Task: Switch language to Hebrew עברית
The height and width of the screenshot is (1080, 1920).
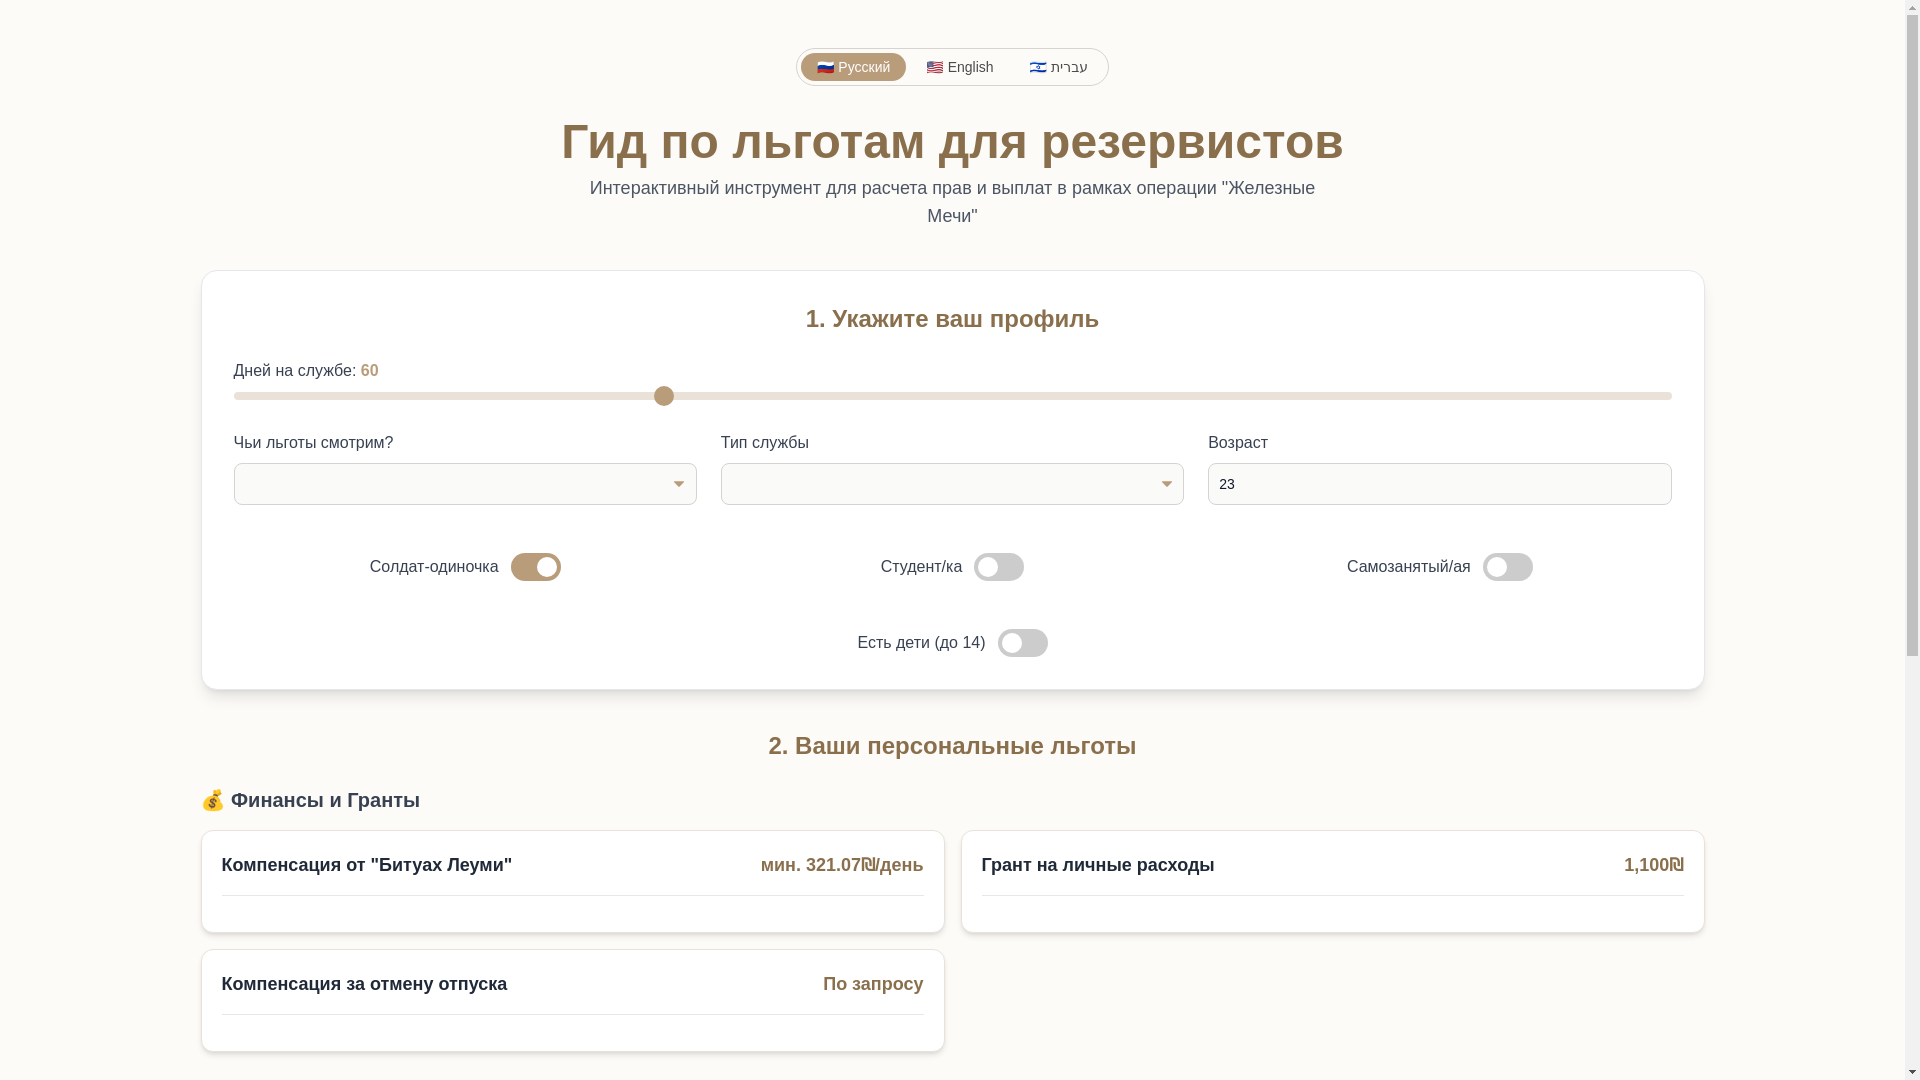Action: coord(1058,67)
